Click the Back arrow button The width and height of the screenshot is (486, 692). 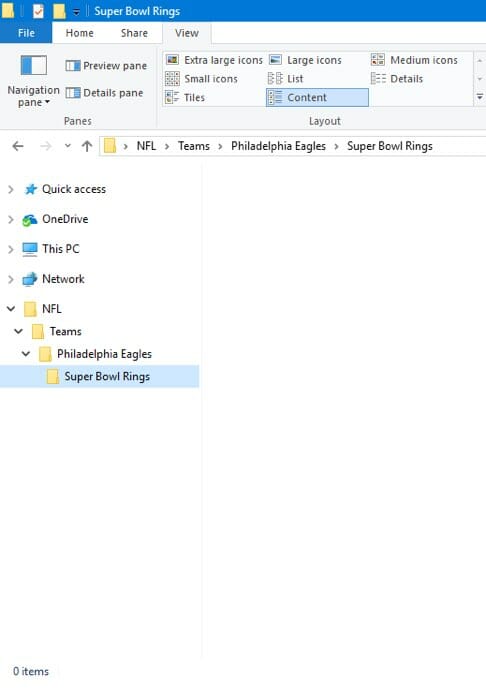pyautogui.click(x=18, y=146)
